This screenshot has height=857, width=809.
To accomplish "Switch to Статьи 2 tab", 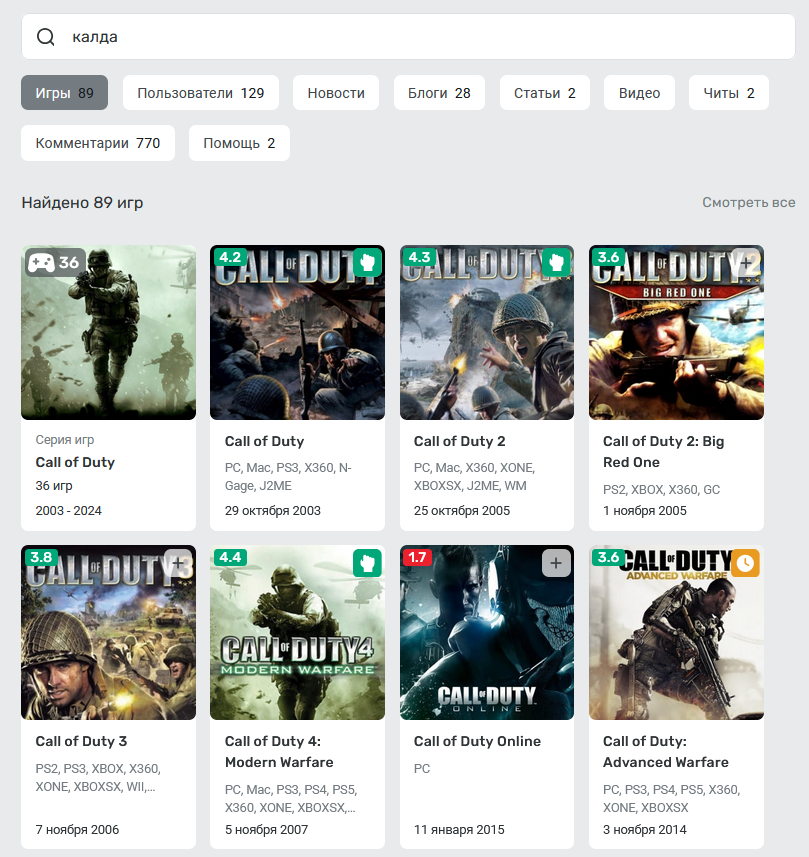I will point(544,93).
